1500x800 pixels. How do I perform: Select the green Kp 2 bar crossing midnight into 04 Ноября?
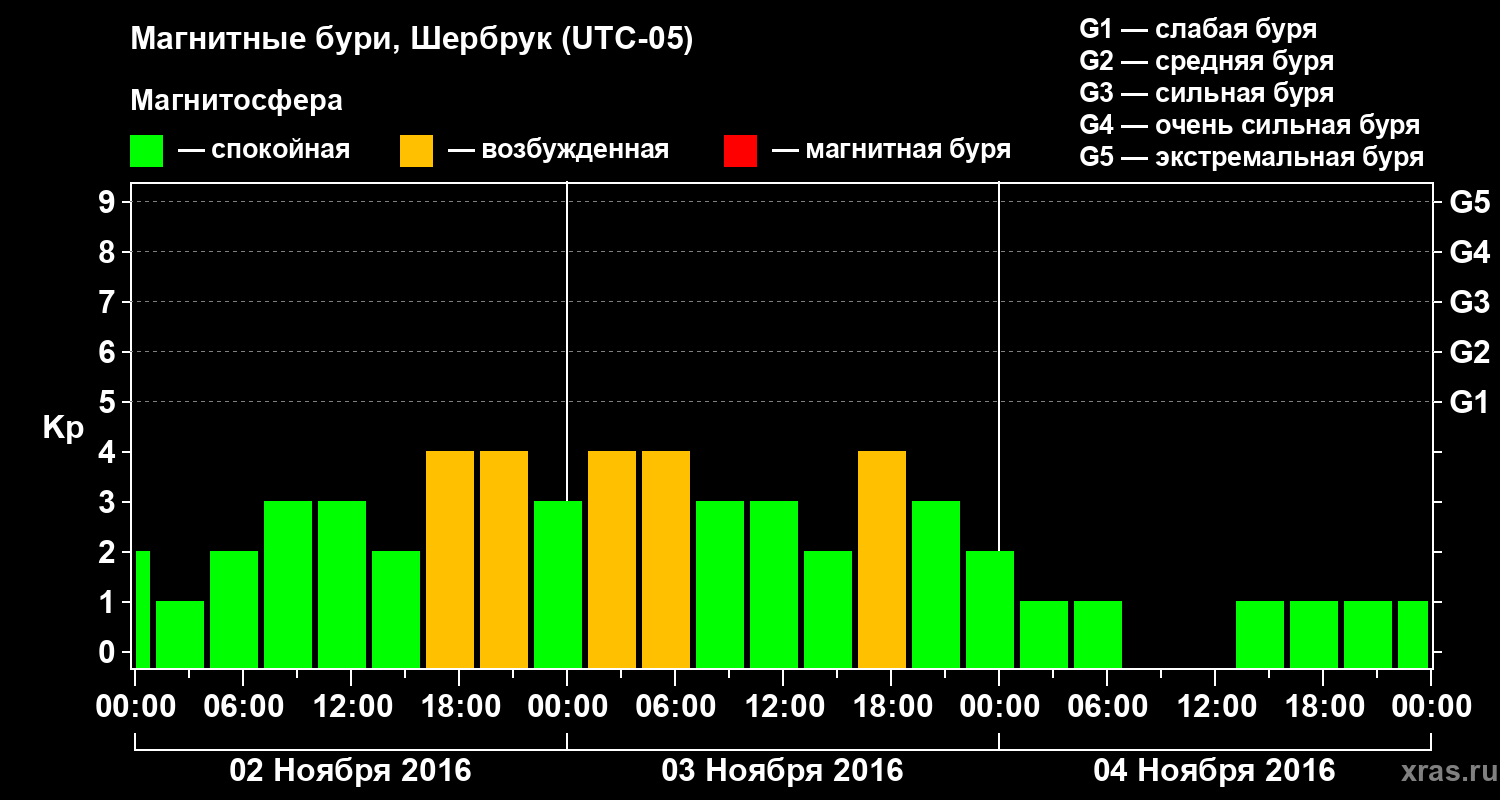(990, 610)
